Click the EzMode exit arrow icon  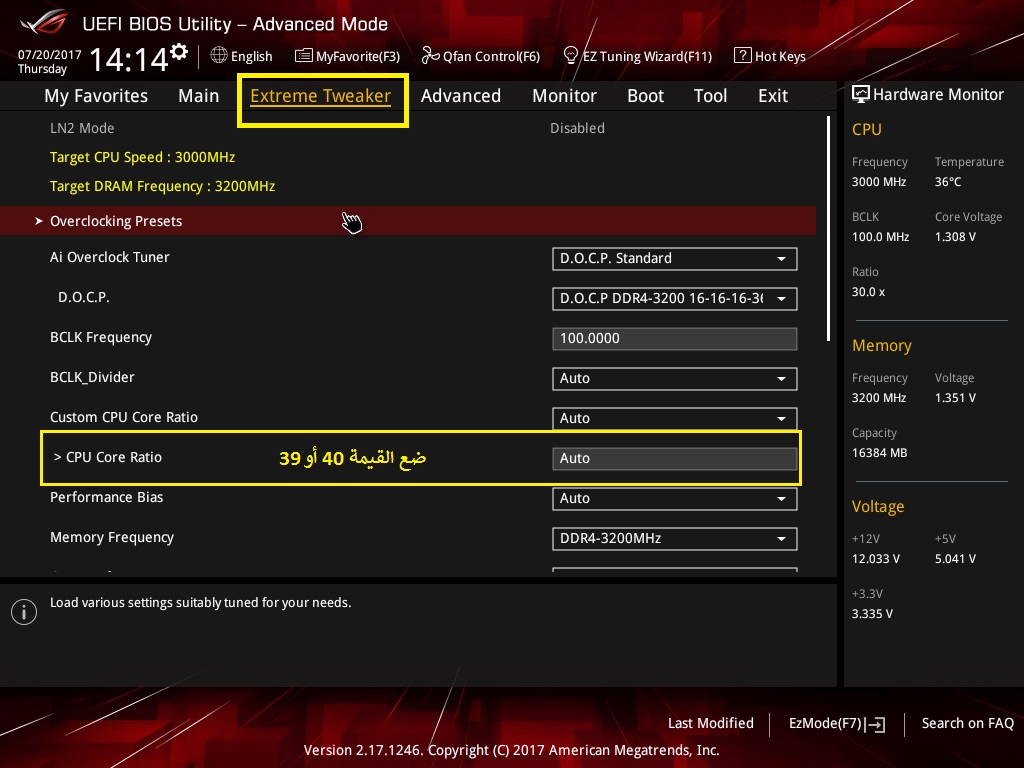point(875,724)
